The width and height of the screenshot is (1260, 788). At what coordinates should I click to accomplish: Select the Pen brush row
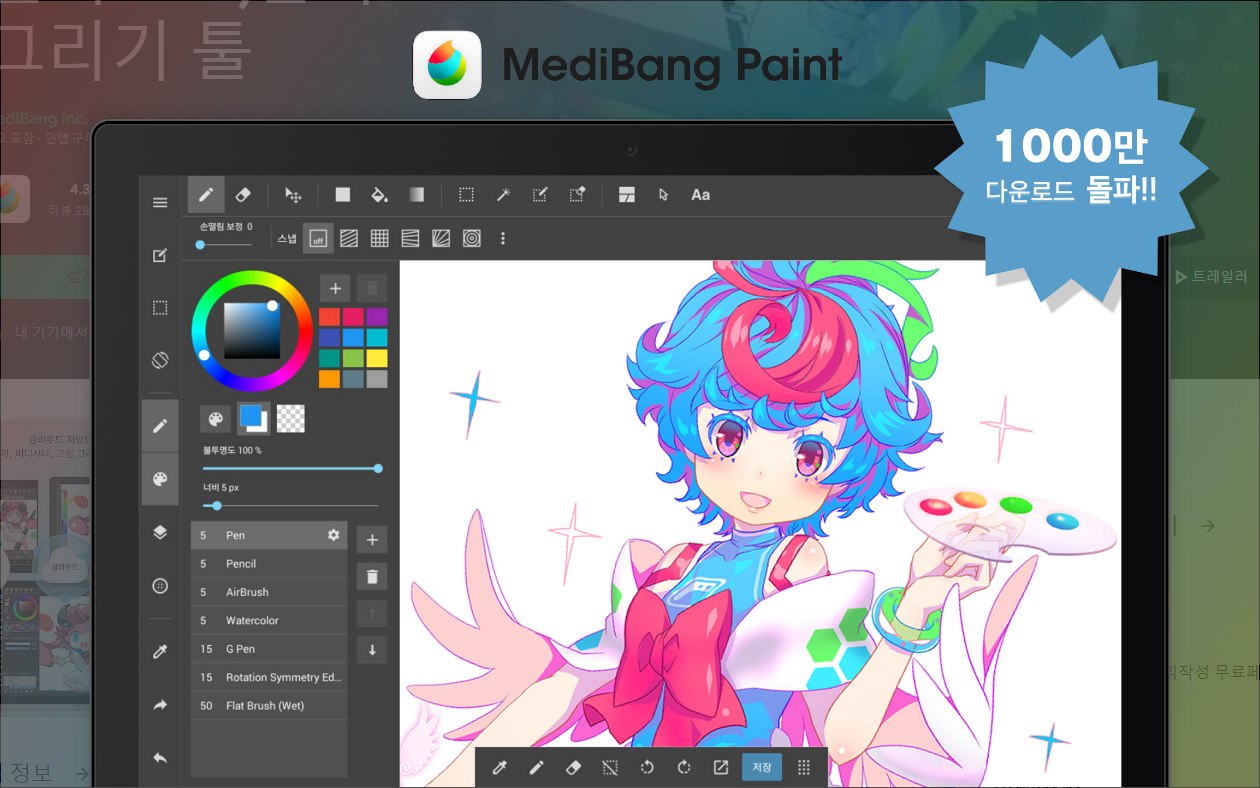[269, 535]
